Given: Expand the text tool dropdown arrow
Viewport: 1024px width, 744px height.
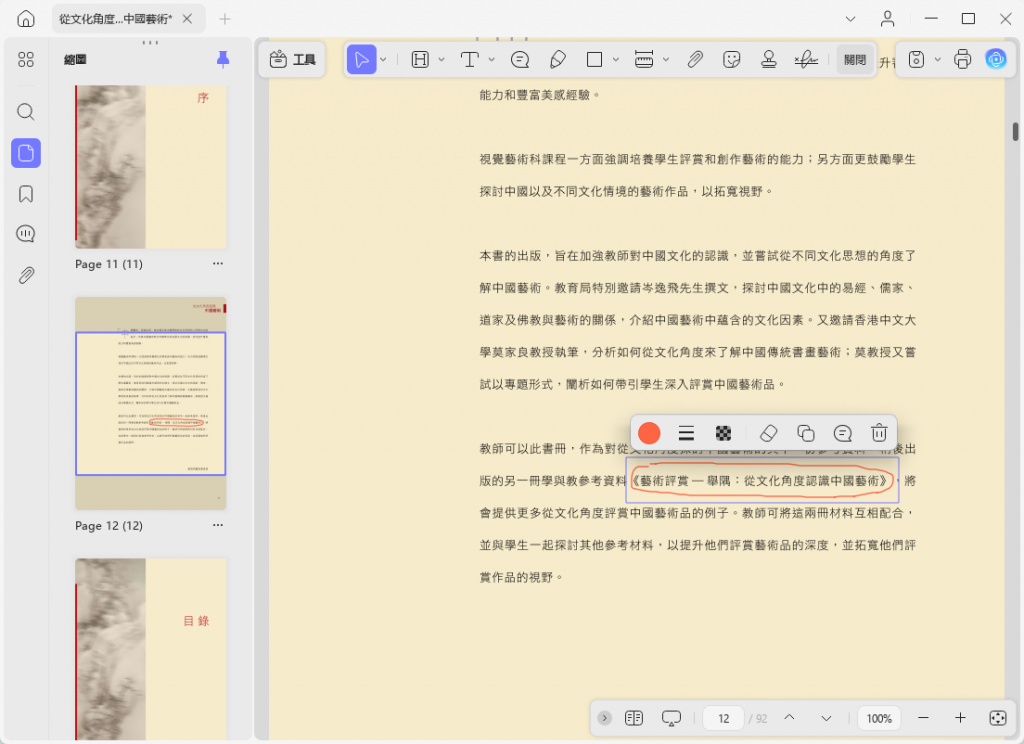Looking at the screenshot, I should (x=492, y=59).
